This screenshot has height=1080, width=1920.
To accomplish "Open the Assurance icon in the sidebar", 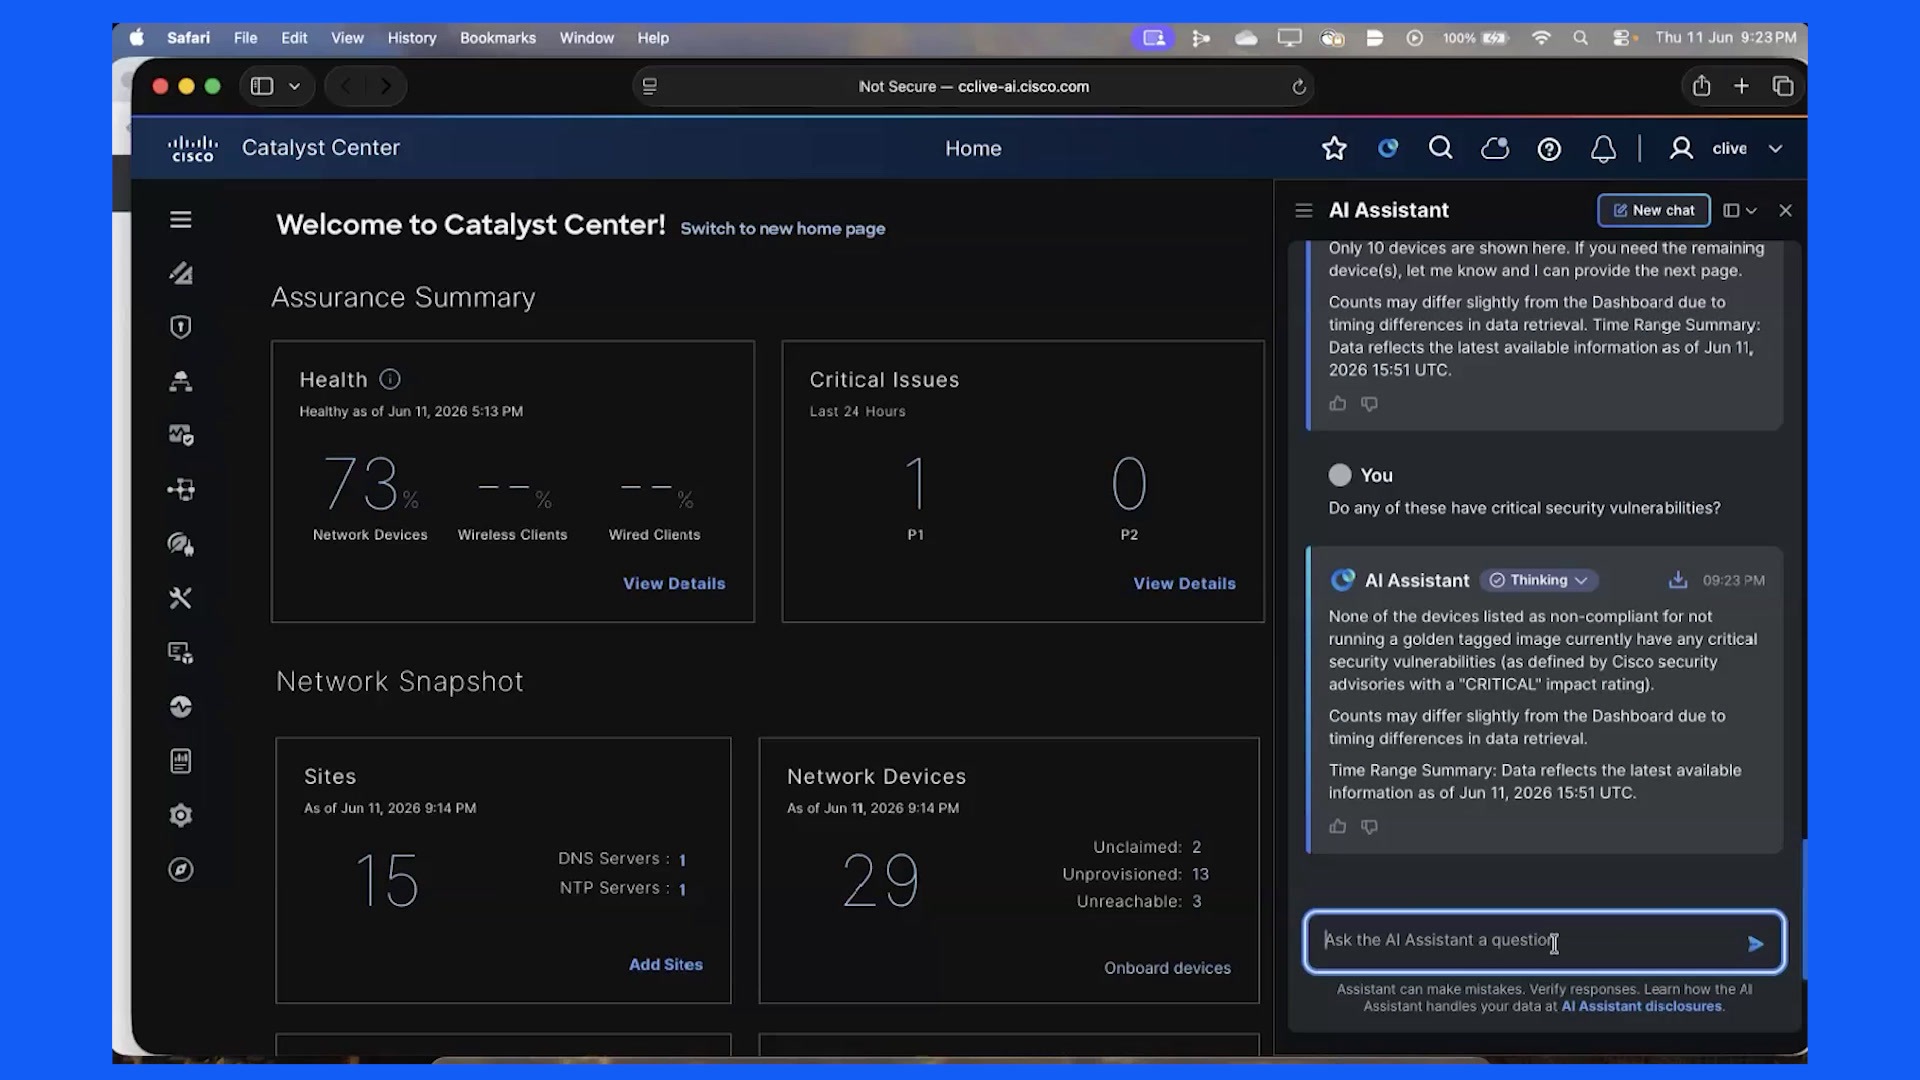I will (x=180, y=435).
